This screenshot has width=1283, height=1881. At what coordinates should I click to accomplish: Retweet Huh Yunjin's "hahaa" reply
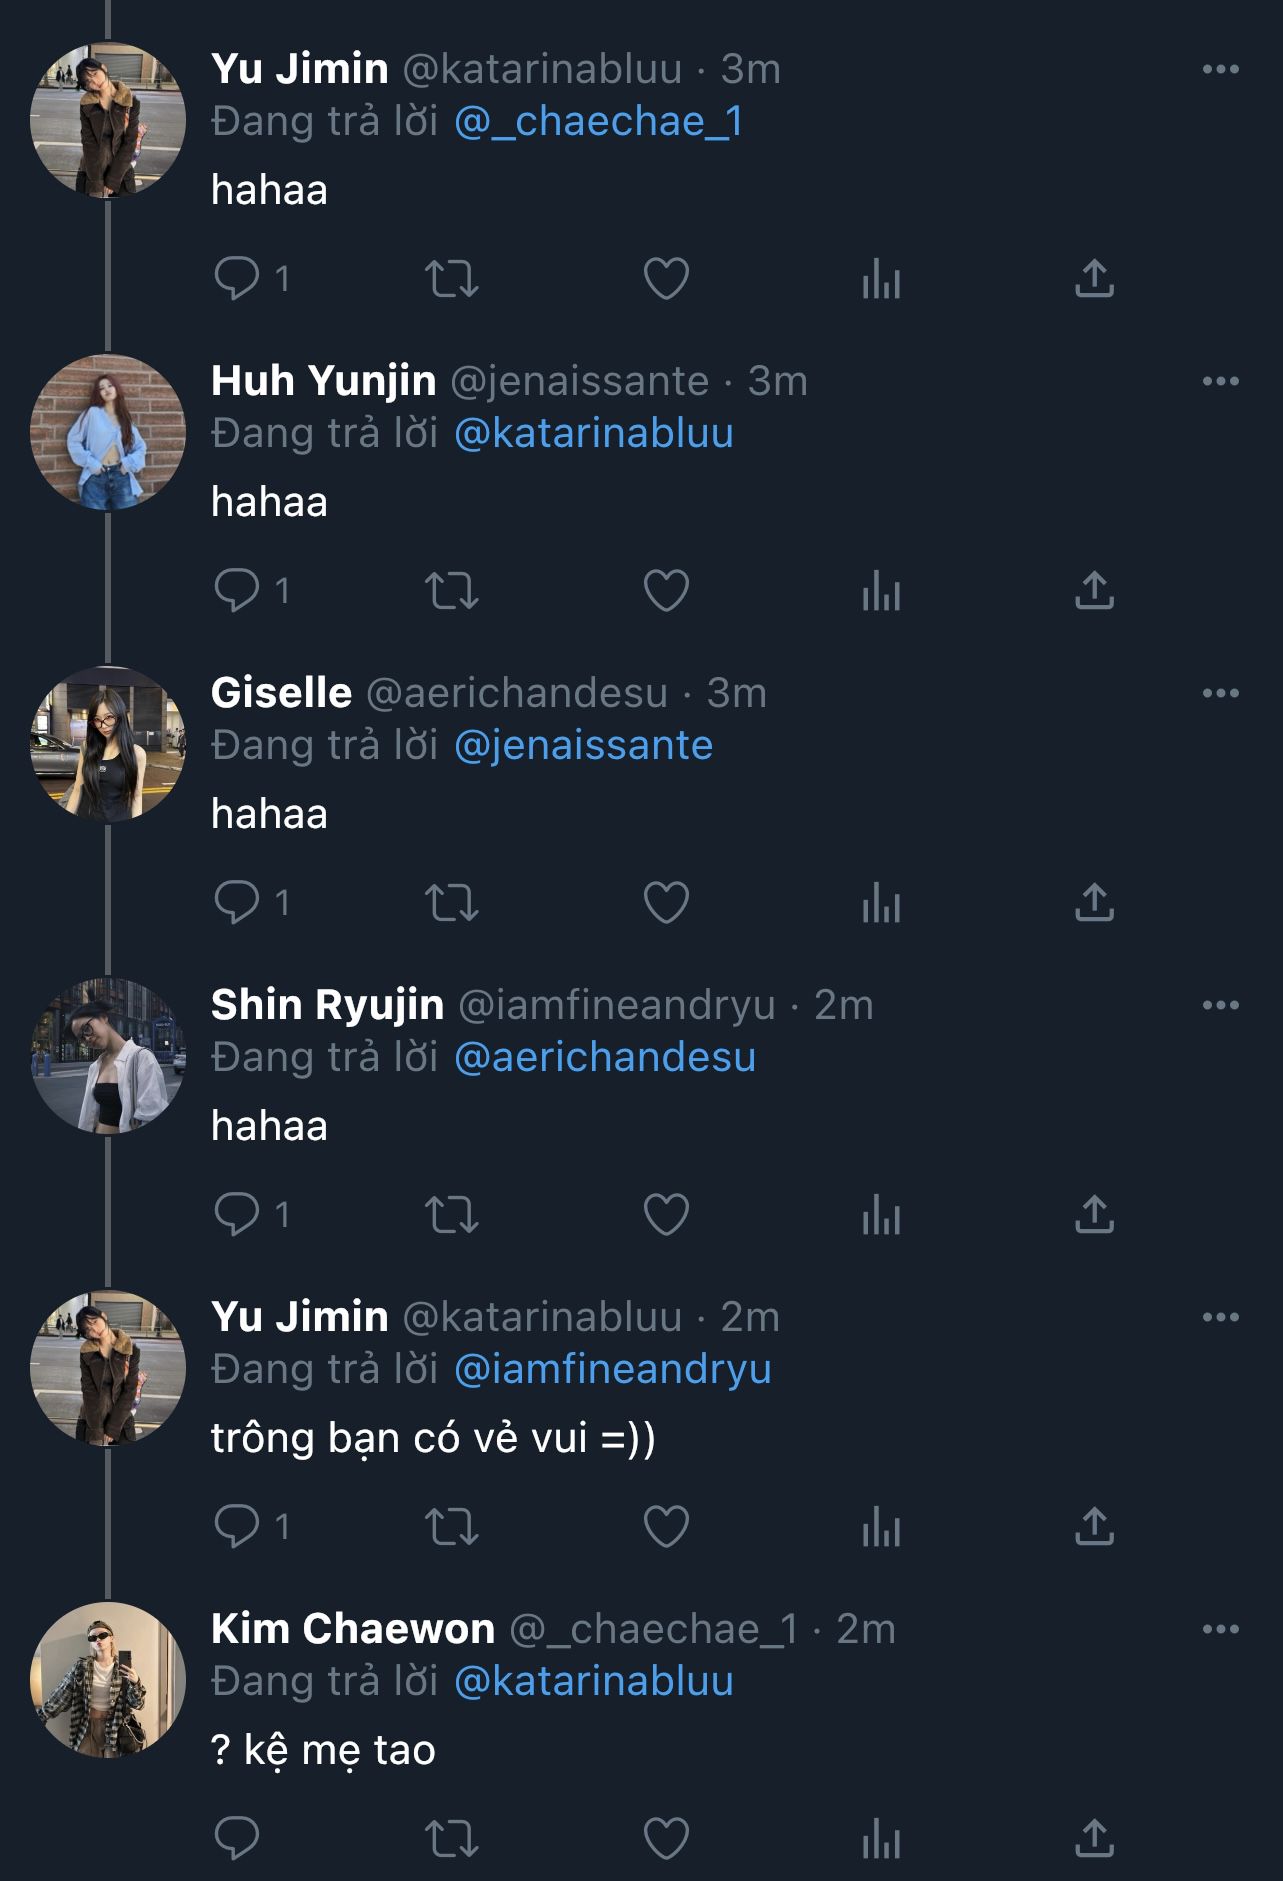point(452,590)
